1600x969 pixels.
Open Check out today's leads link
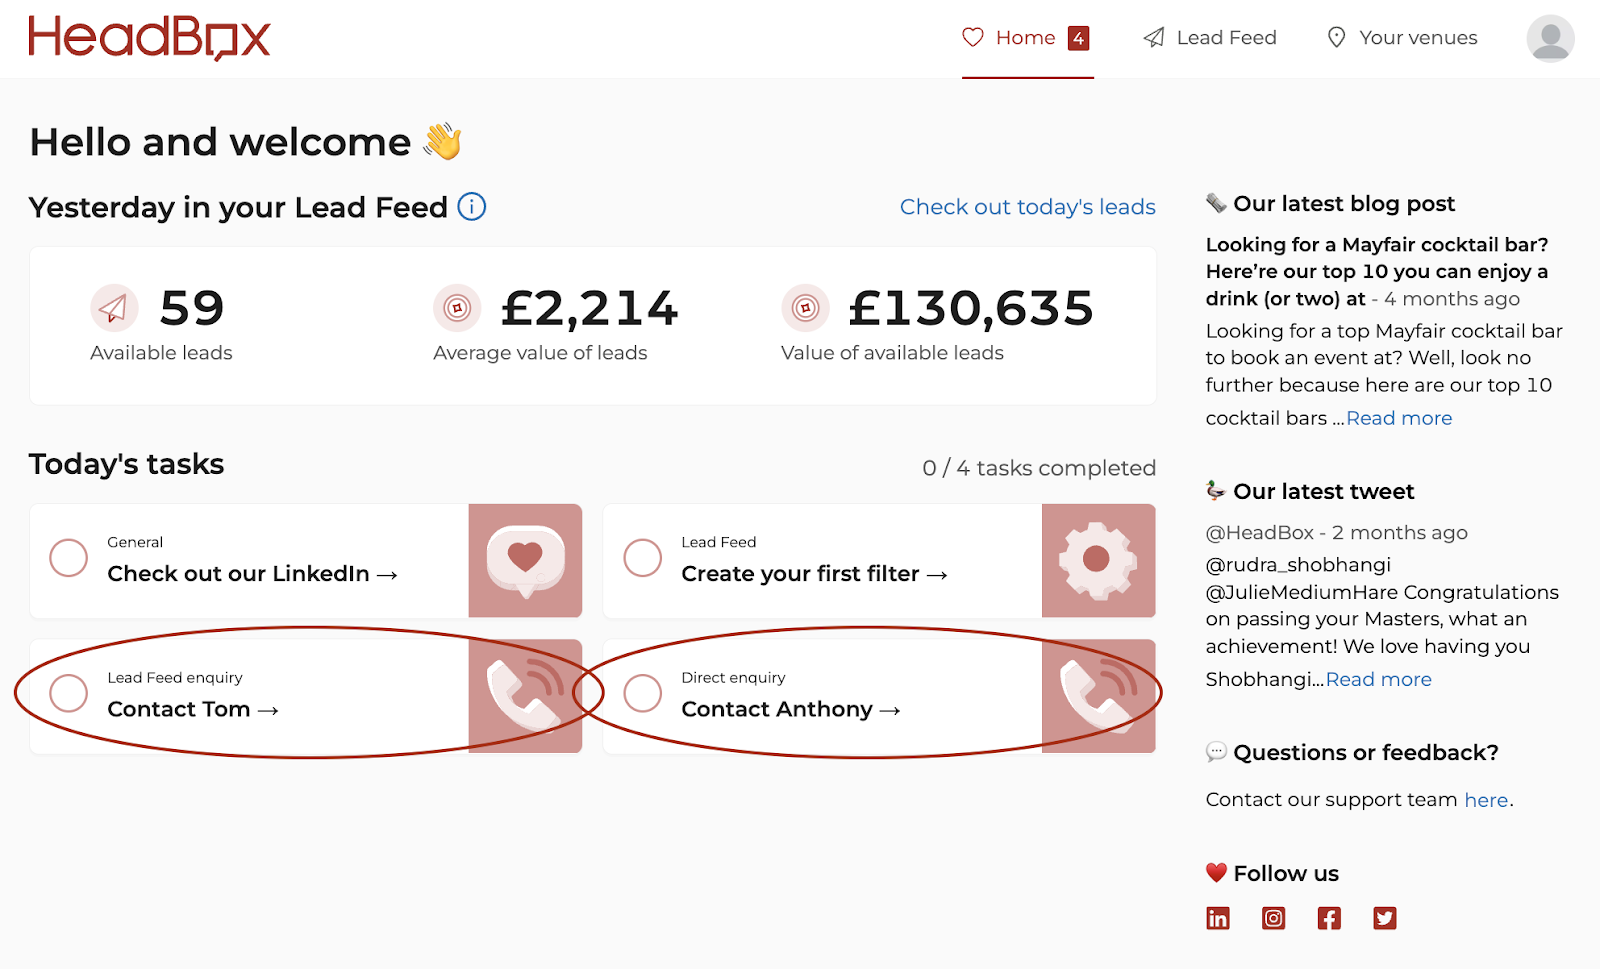[1027, 207]
